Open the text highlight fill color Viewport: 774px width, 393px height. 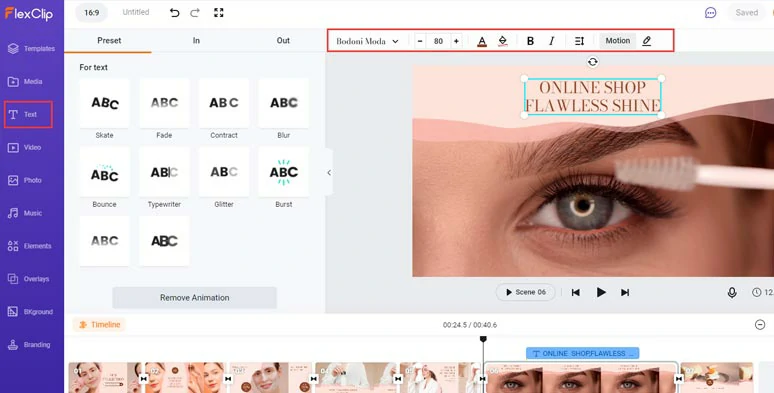503,41
